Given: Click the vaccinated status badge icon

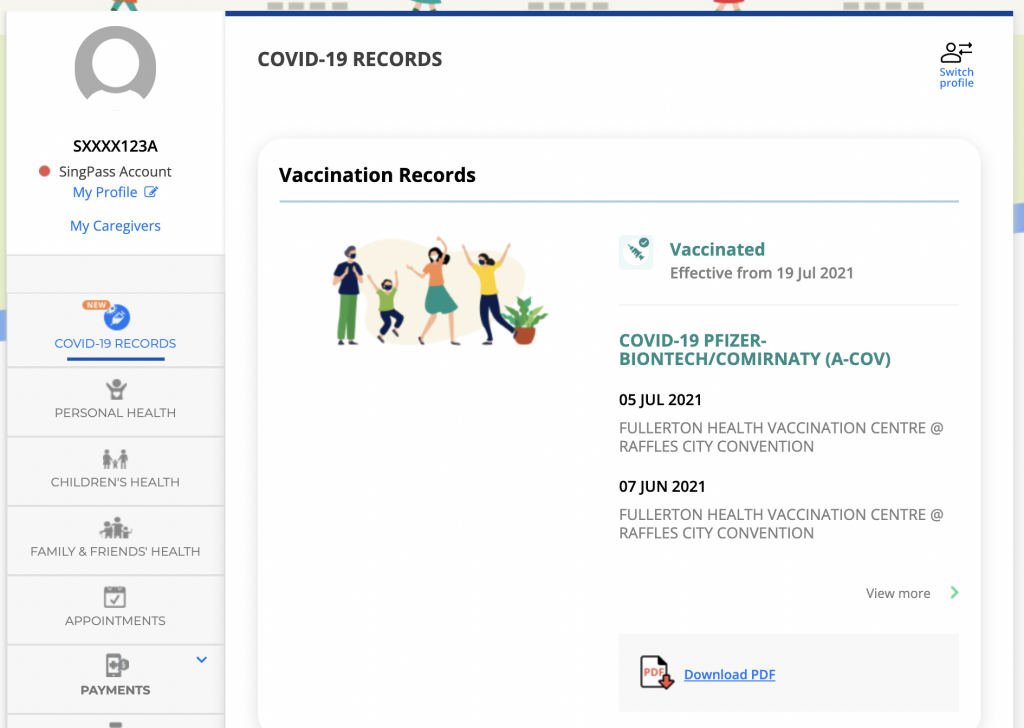Looking at the screenshot, I should click(636, 253).
